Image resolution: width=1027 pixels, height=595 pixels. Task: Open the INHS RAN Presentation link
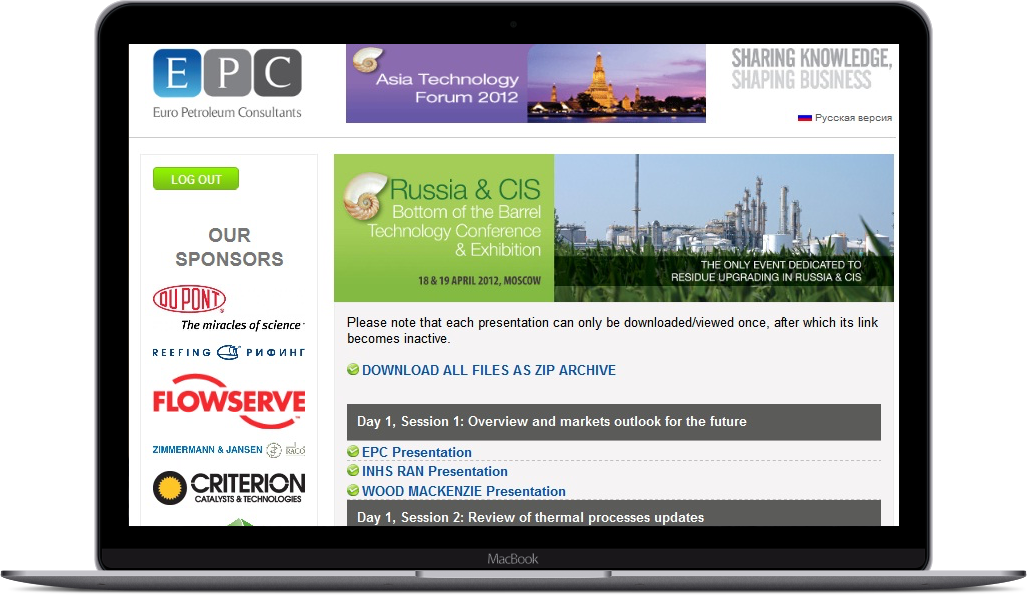(435, 471)
